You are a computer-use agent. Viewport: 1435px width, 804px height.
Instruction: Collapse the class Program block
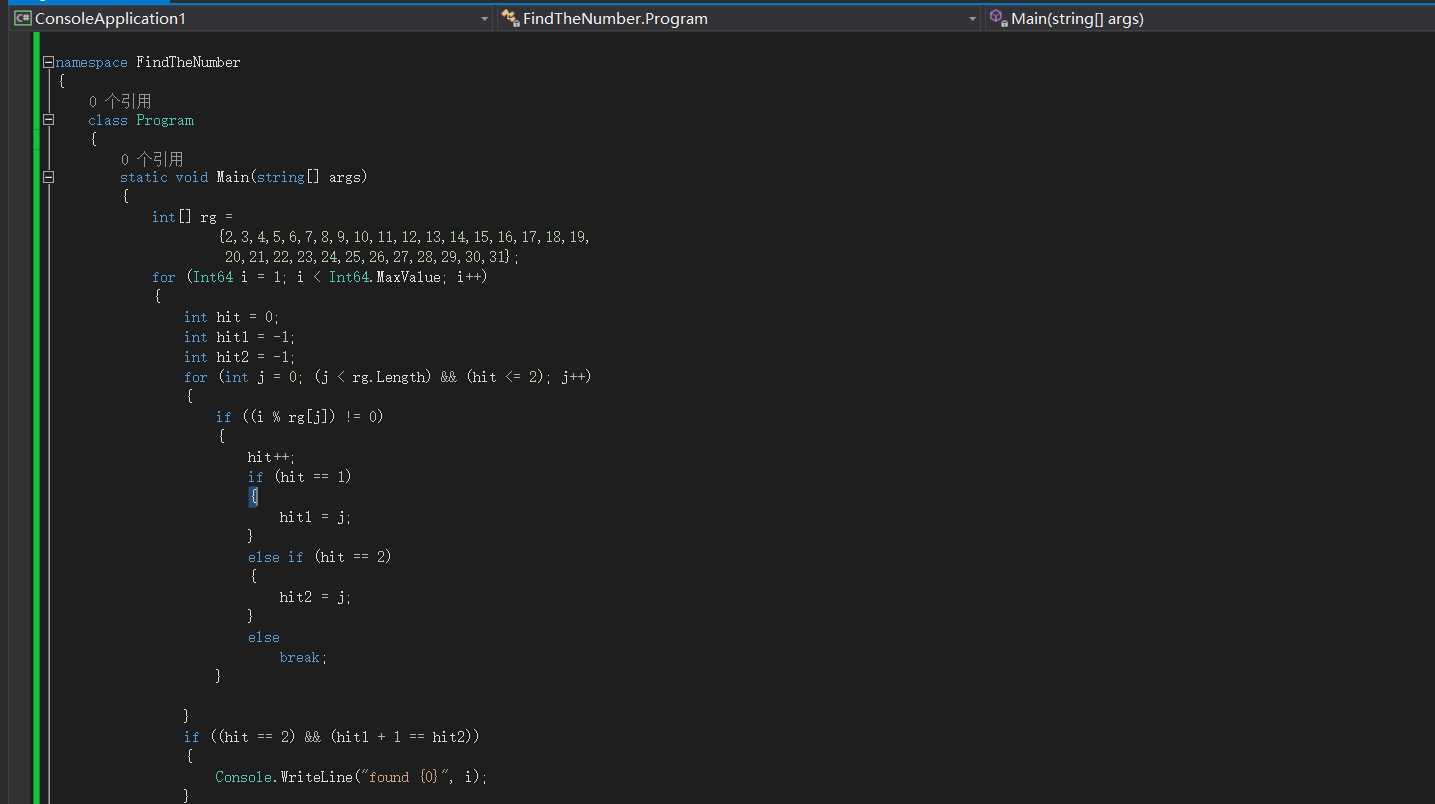pos(48,120)
